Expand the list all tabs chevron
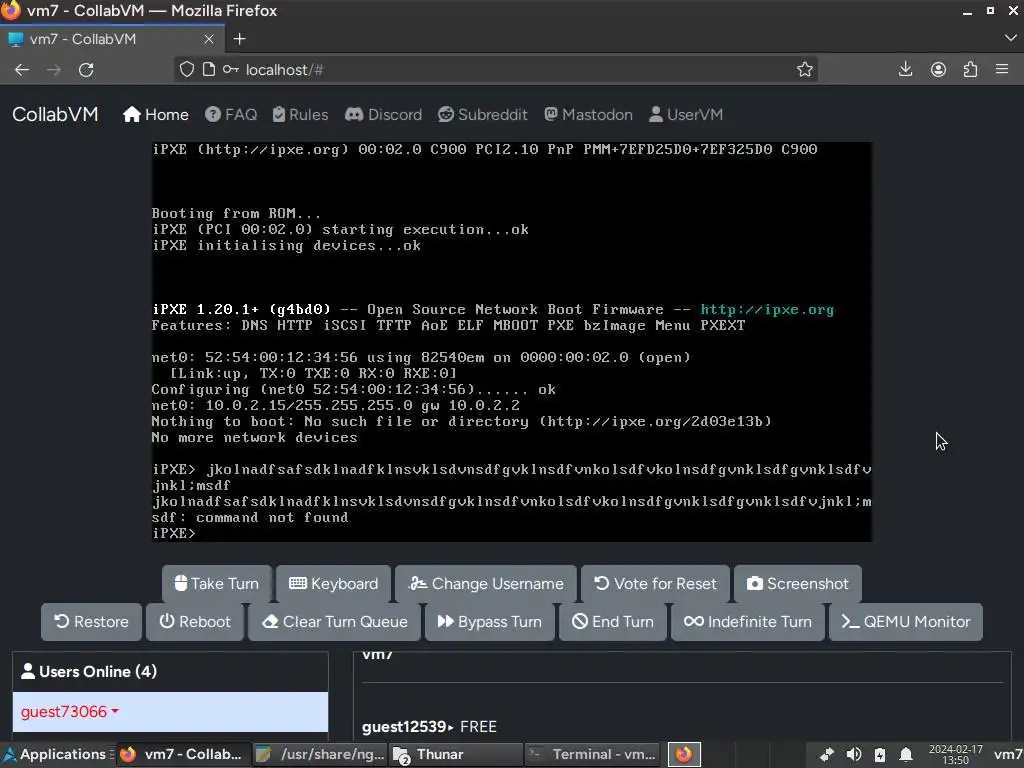This screenshot has width=1024, height=768. click(x=1010, y=39)
